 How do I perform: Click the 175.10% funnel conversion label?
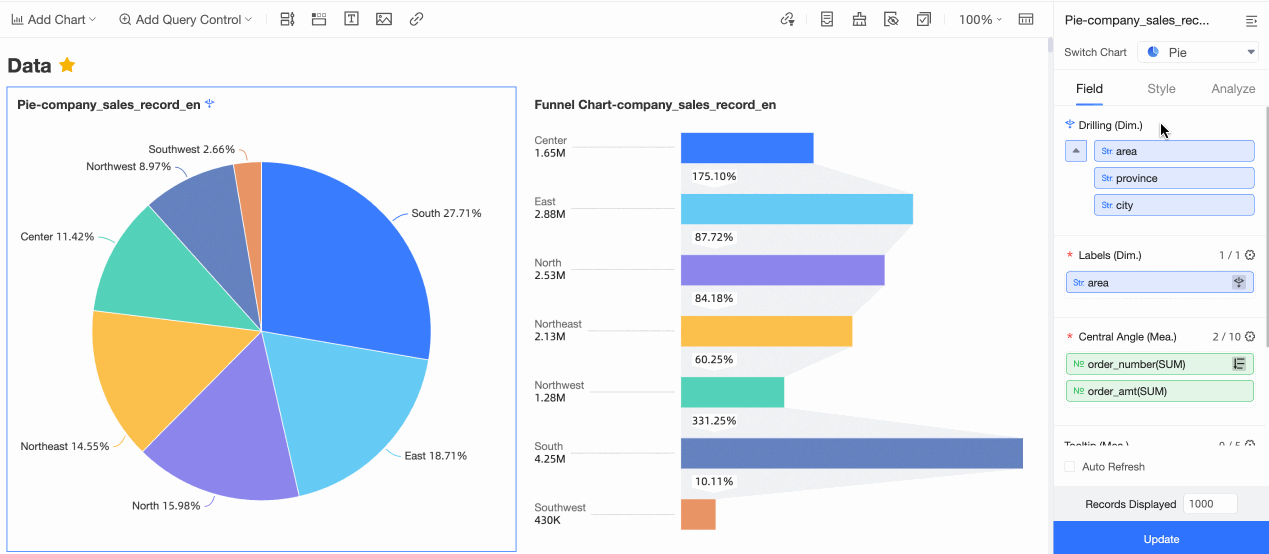point(715,176)
